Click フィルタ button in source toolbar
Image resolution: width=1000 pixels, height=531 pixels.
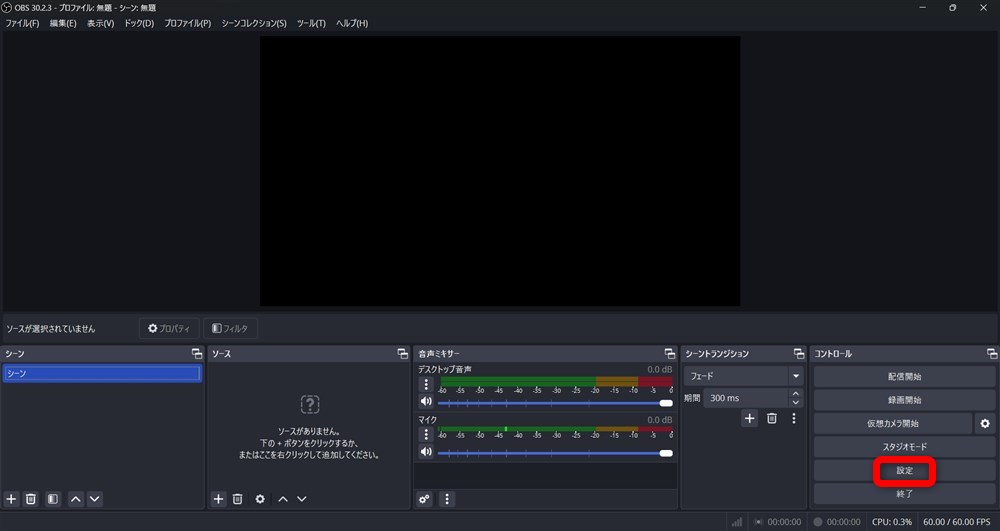(230, 328)
